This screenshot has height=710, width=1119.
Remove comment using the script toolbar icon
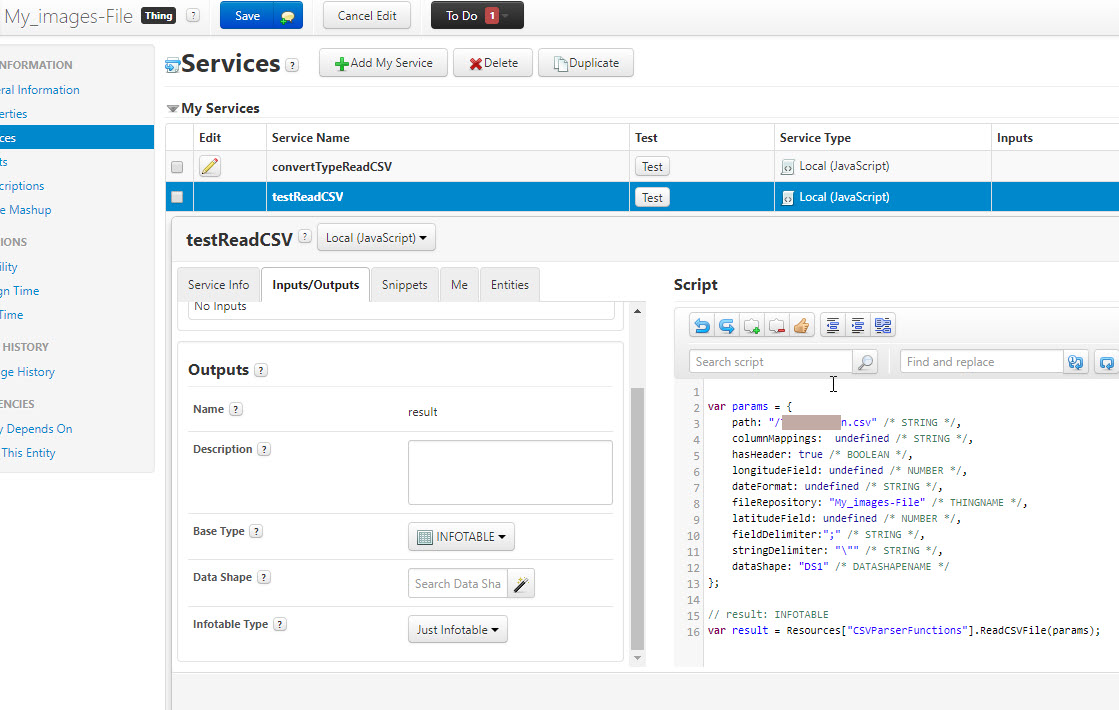(x=776, y=324)
